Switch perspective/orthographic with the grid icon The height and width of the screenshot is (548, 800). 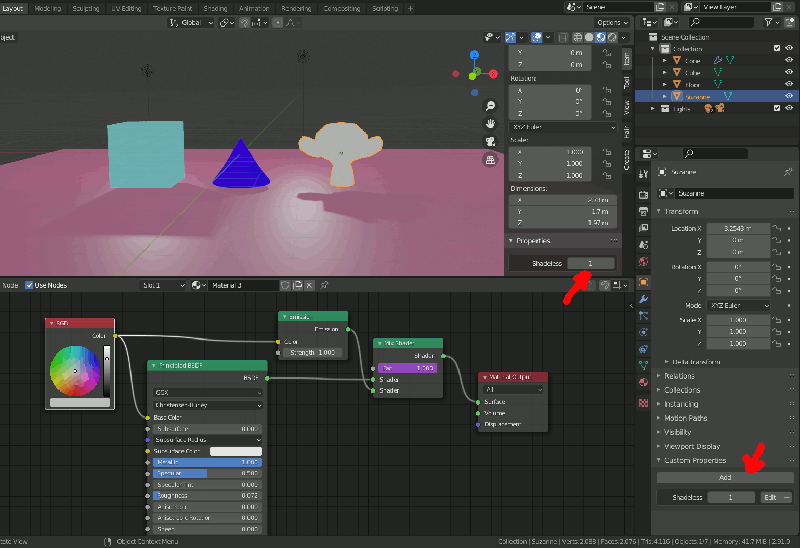(x=490, y=160)
